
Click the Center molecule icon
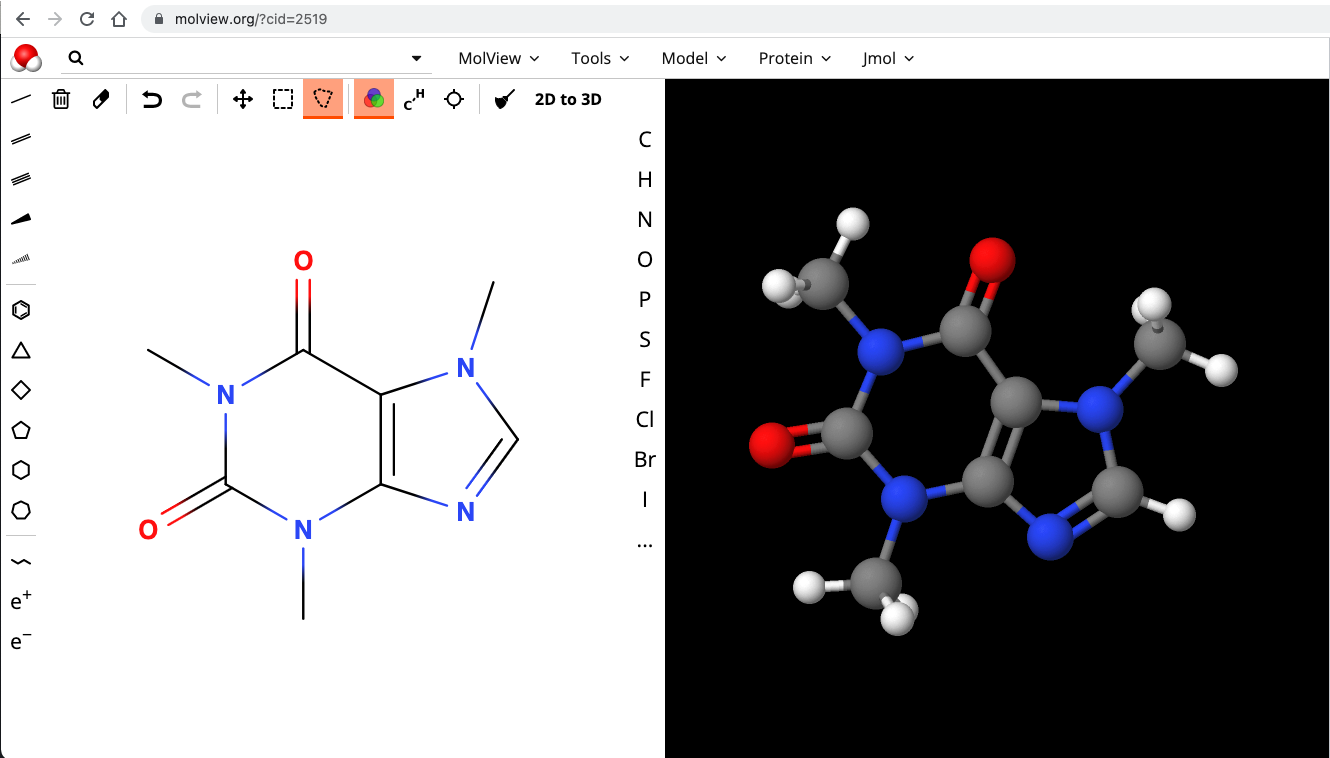[x=454, y=98]
